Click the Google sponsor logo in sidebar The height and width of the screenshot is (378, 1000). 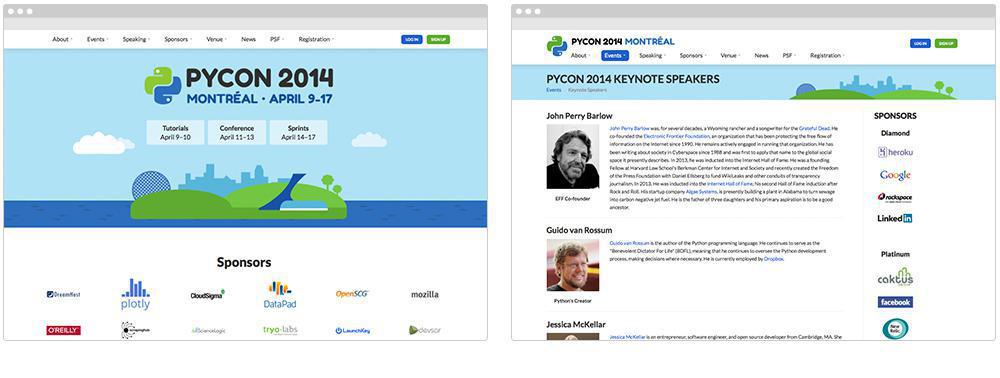[895, 175]
